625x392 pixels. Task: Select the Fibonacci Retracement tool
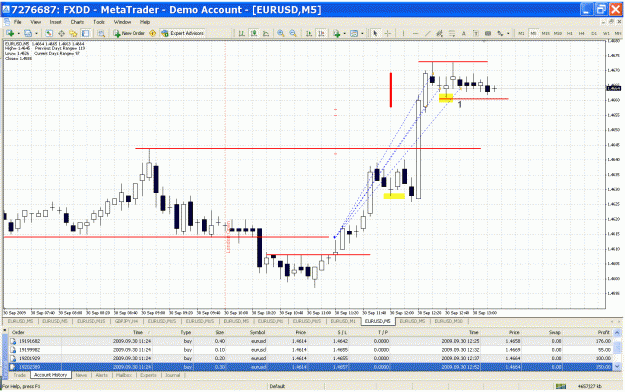452,33
